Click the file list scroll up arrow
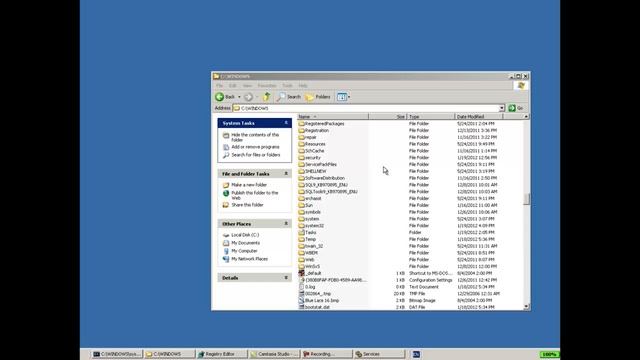Screen dimensions: 640x360 point(526,117)
